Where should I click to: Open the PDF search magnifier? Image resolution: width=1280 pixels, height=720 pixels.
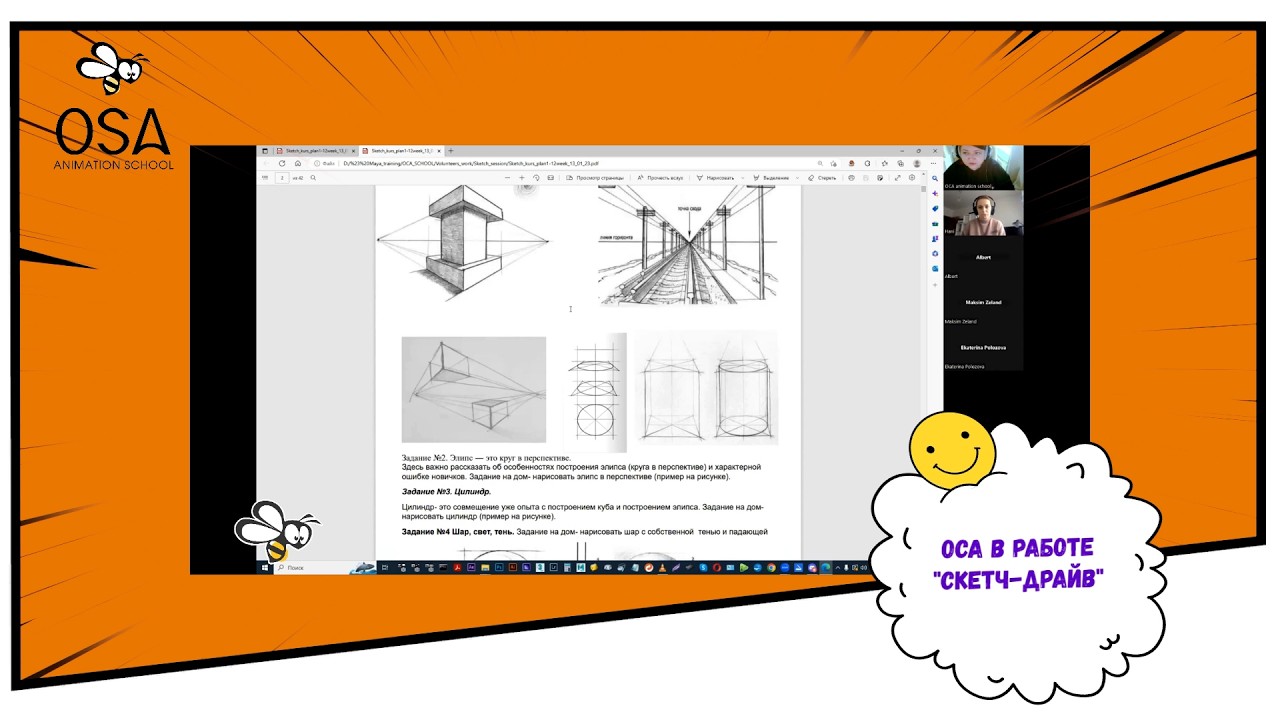tap(313, 178)
